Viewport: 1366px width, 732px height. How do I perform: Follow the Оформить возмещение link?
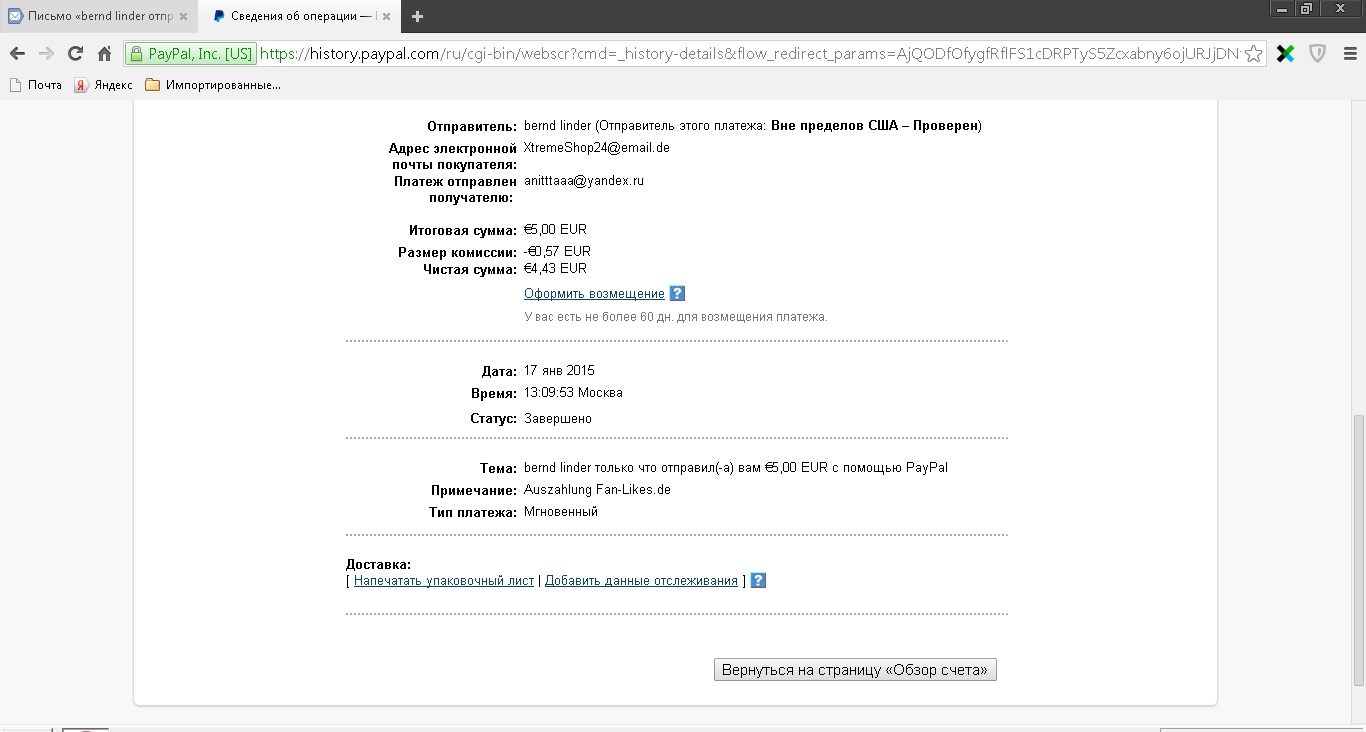point(594,294)
